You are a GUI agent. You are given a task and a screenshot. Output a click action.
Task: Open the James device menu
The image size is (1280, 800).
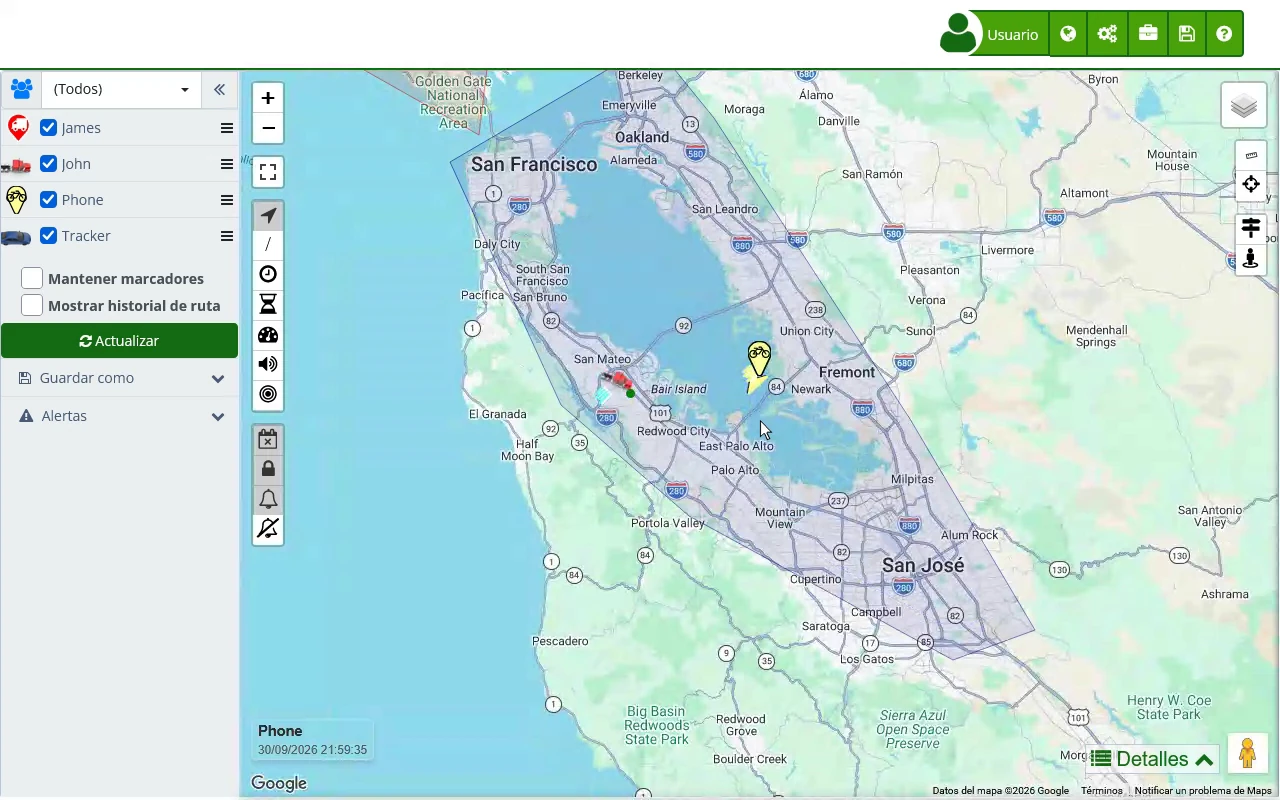tap(227, 128)
